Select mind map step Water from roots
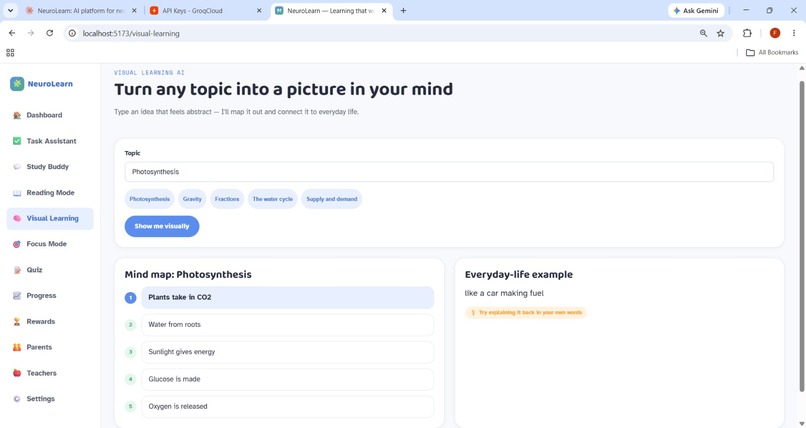The image size is (806, 428). tap(288, 325)
